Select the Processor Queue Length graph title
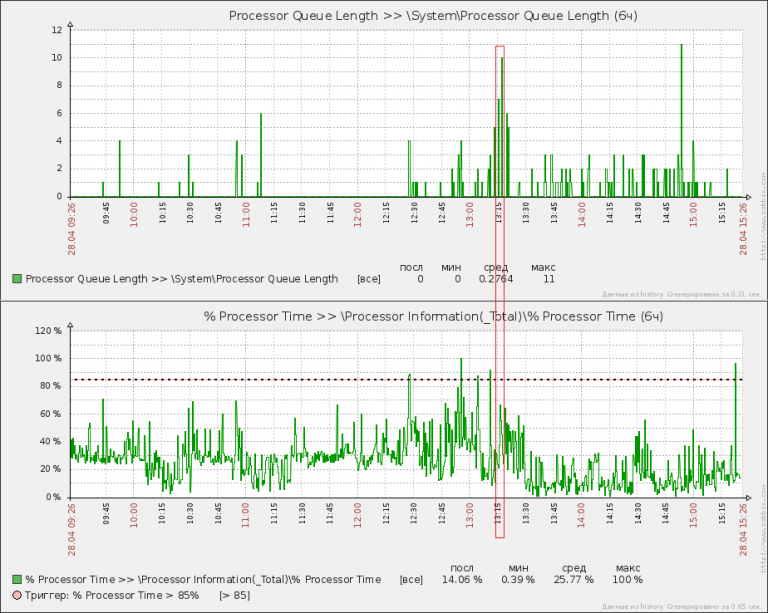Image resolution: width=768 pixels, height=613 pixels. click(x=433, y=16)
